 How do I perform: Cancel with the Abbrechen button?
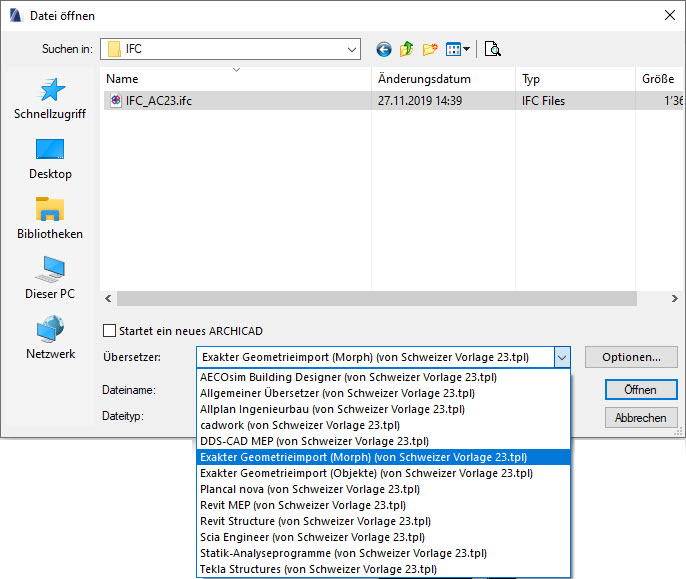641,418
